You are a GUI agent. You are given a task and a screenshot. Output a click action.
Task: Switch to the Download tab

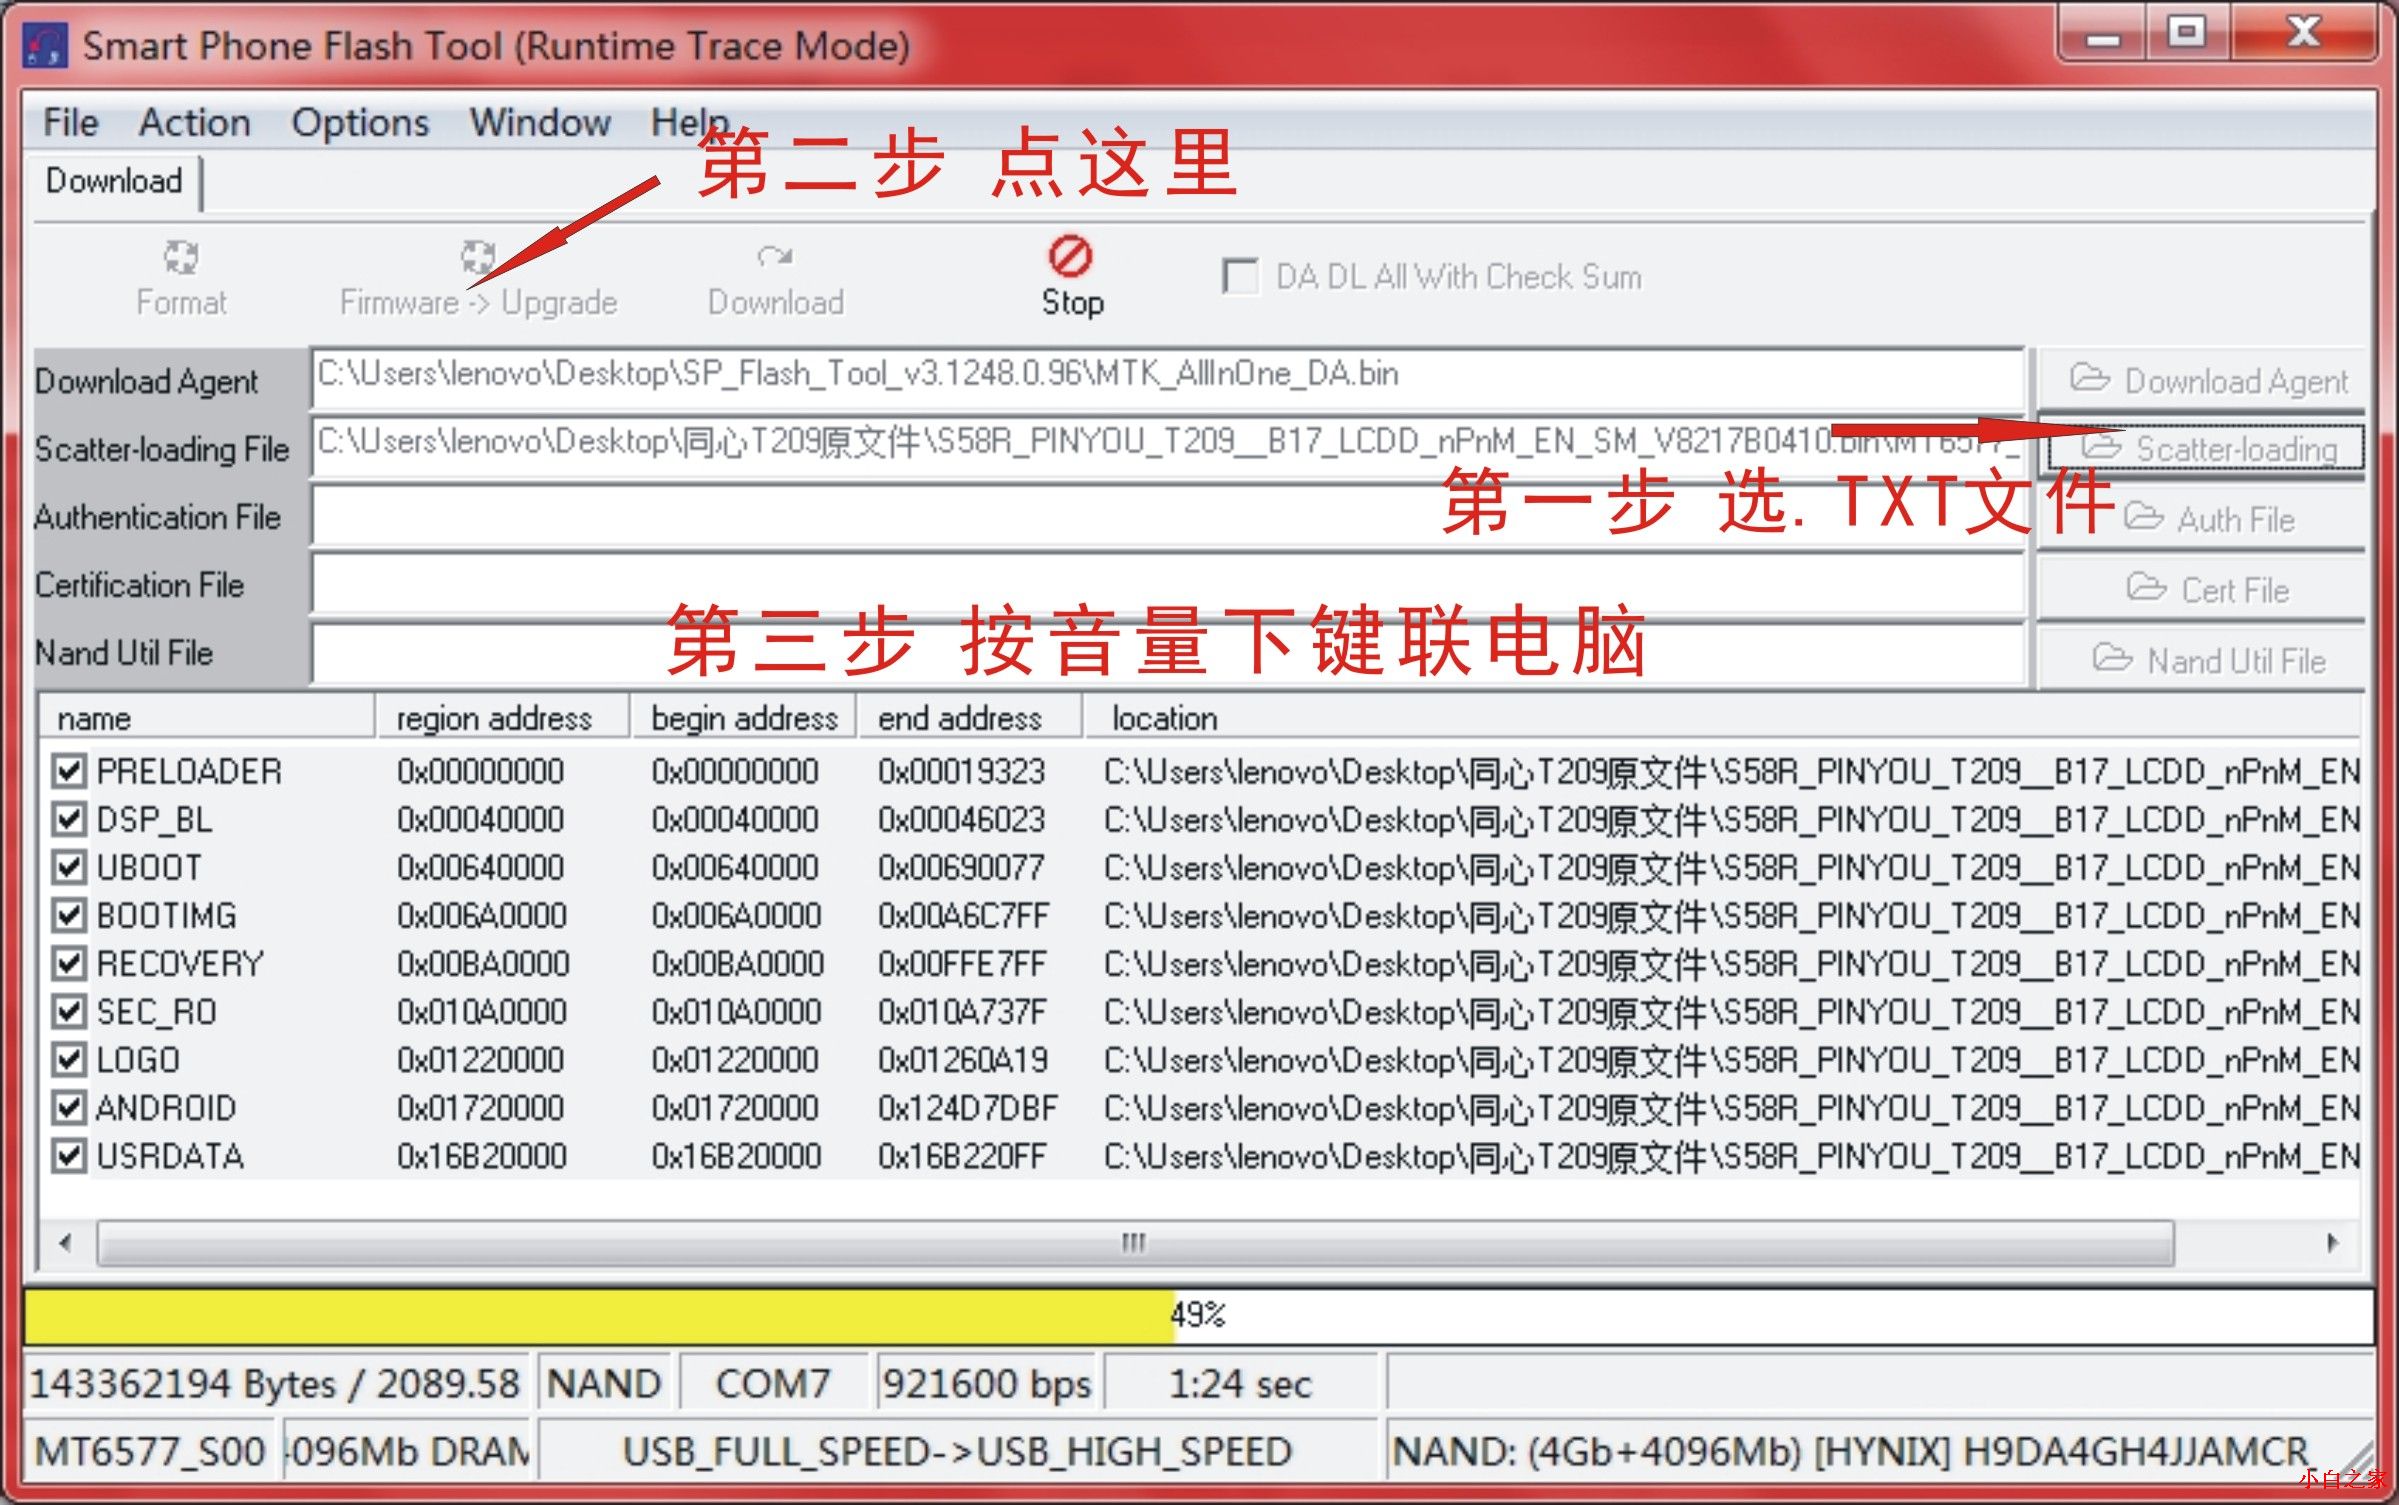(x=114, y=181)
